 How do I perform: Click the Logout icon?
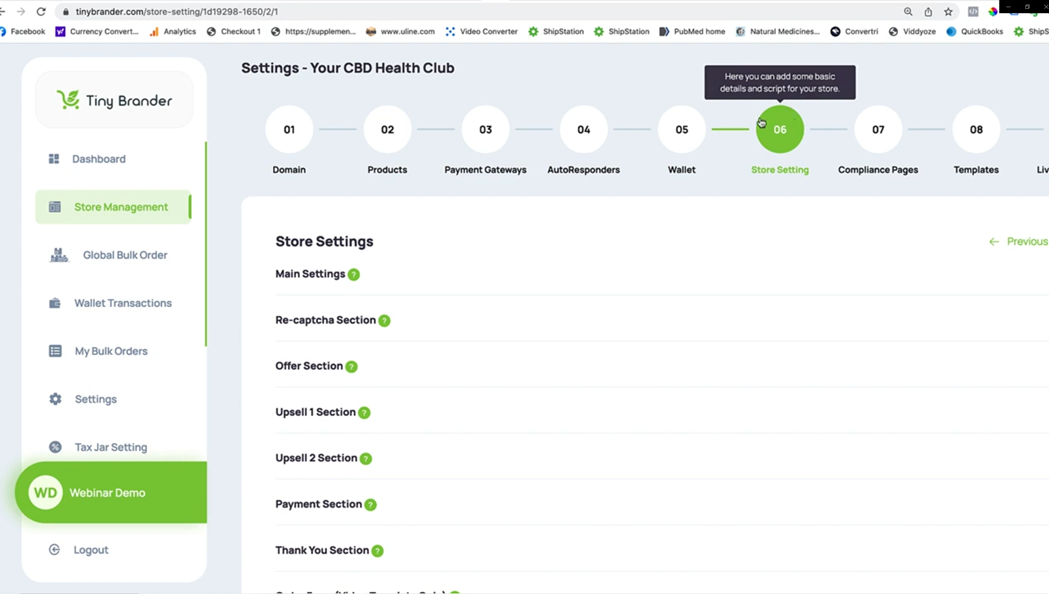(x=54, y=549)
